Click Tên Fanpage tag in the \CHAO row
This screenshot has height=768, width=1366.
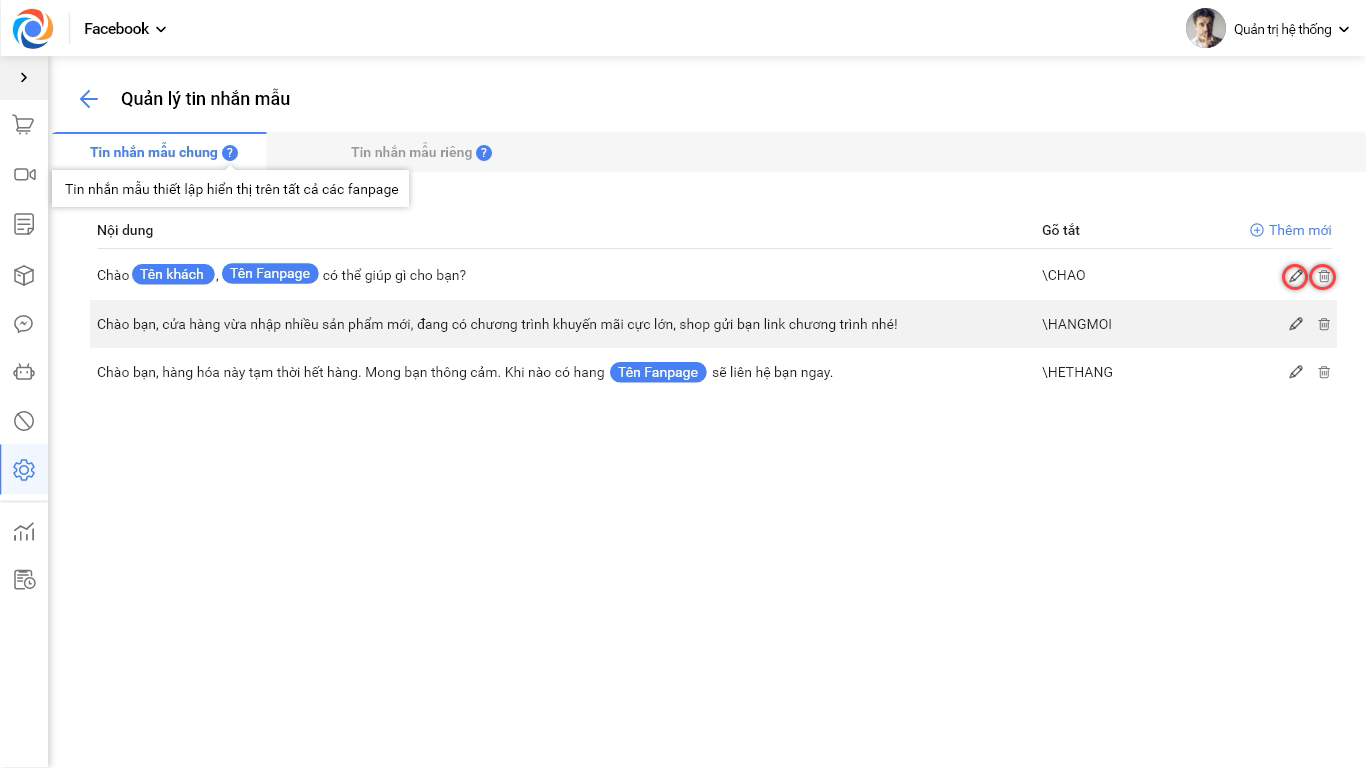coord(270,274)
